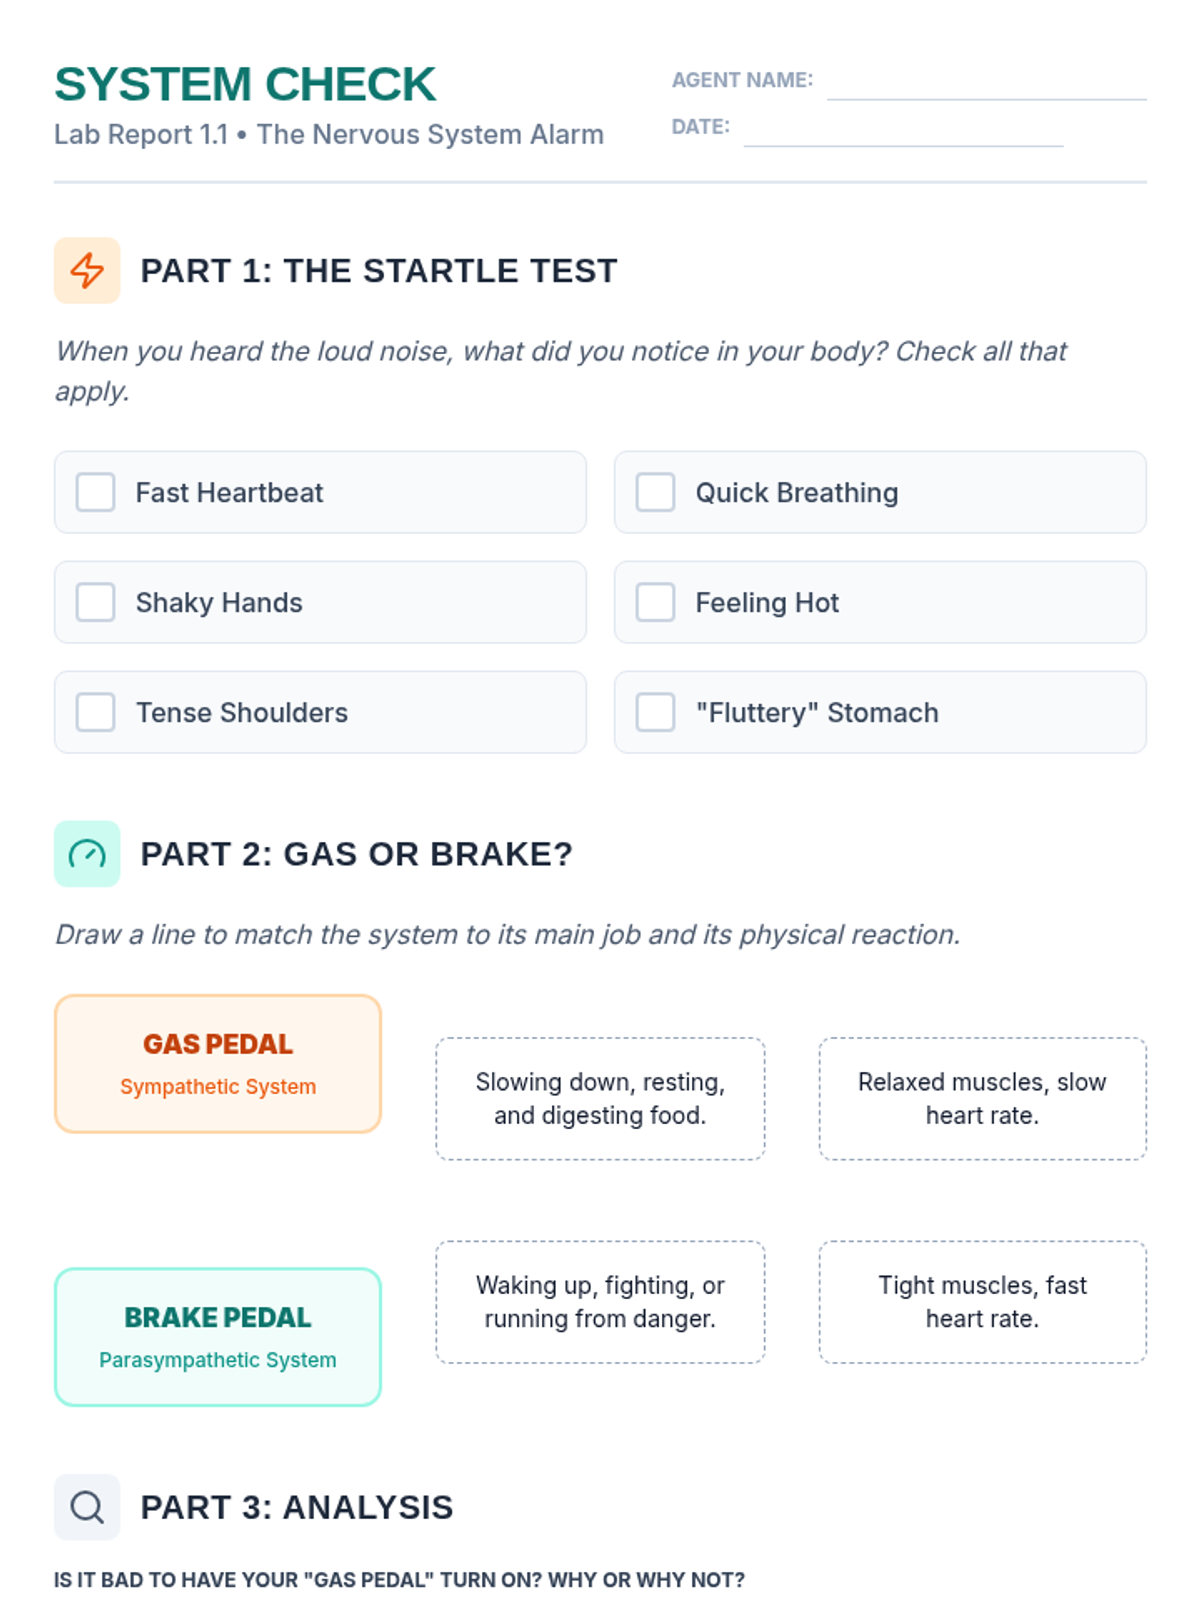Check the Fast Heartbeat checkbox

coord(96,492)
